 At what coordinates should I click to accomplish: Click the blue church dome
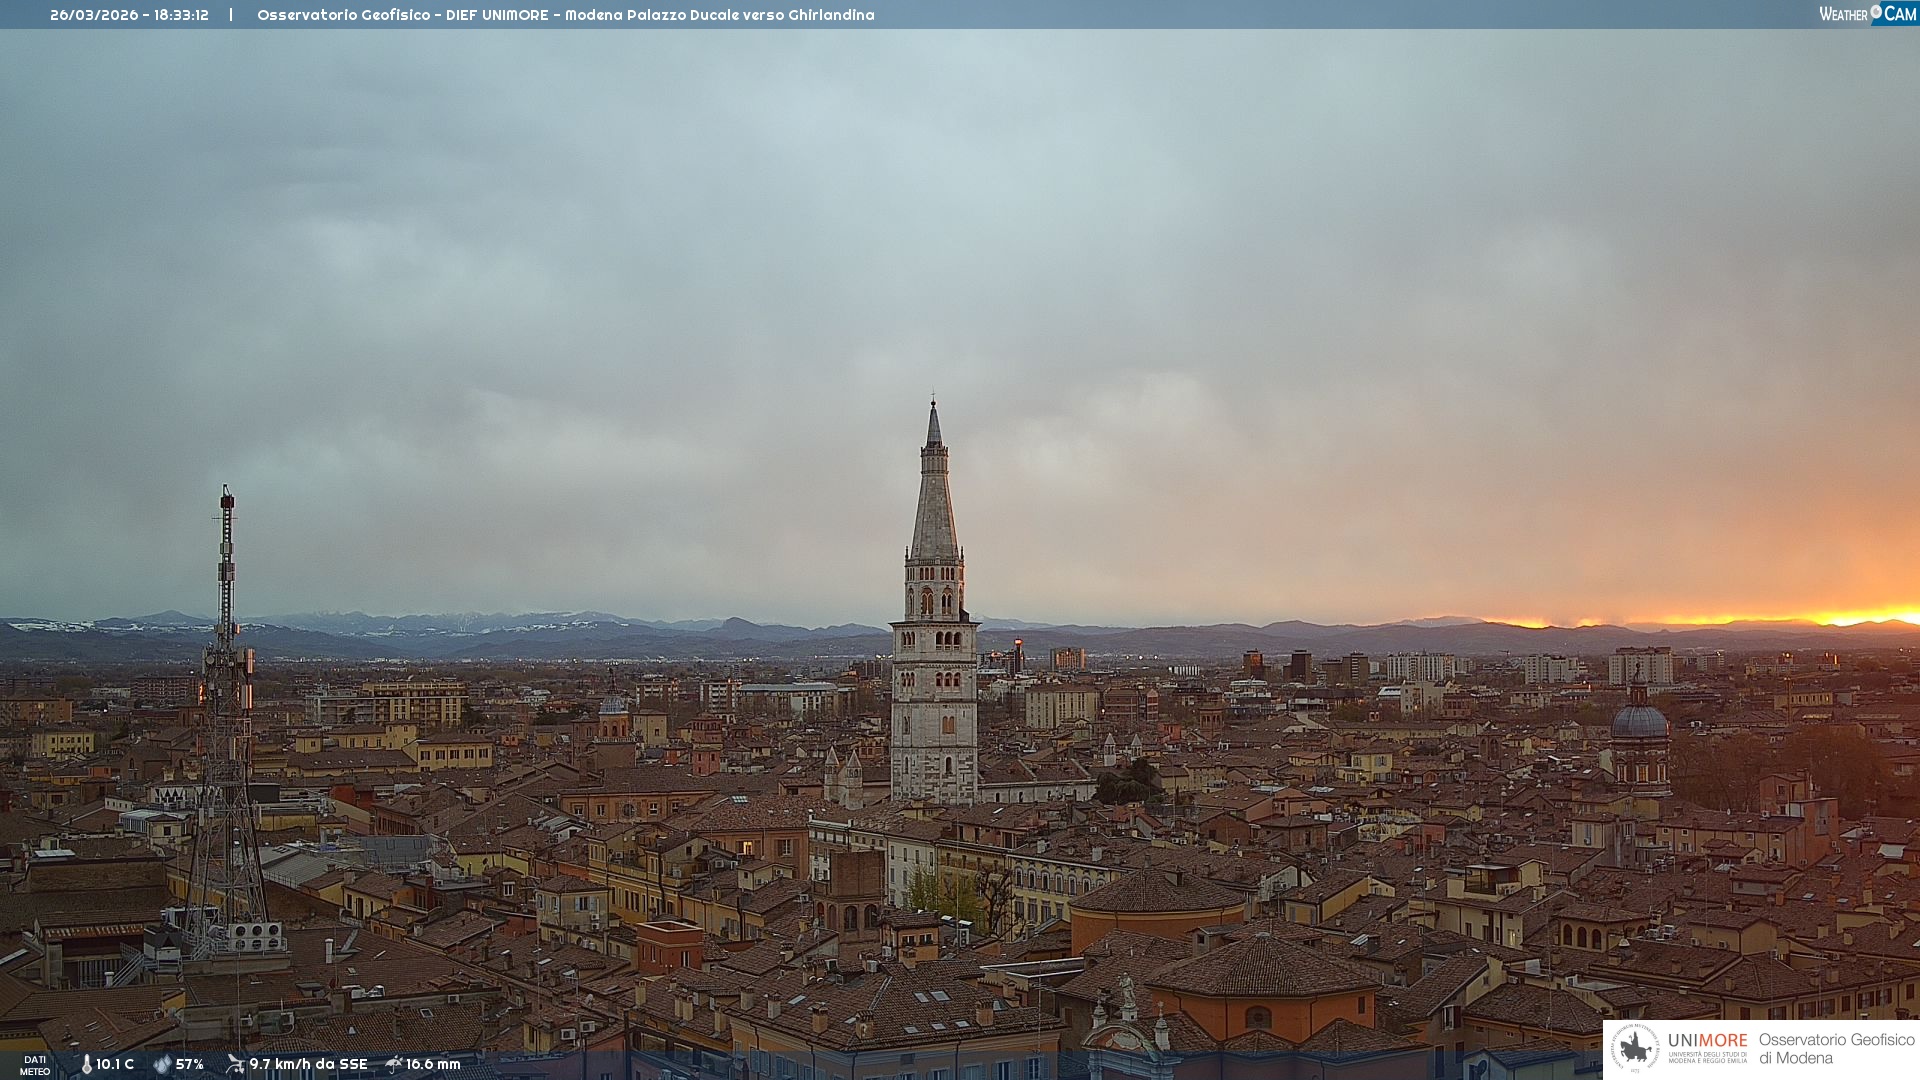1639,722
